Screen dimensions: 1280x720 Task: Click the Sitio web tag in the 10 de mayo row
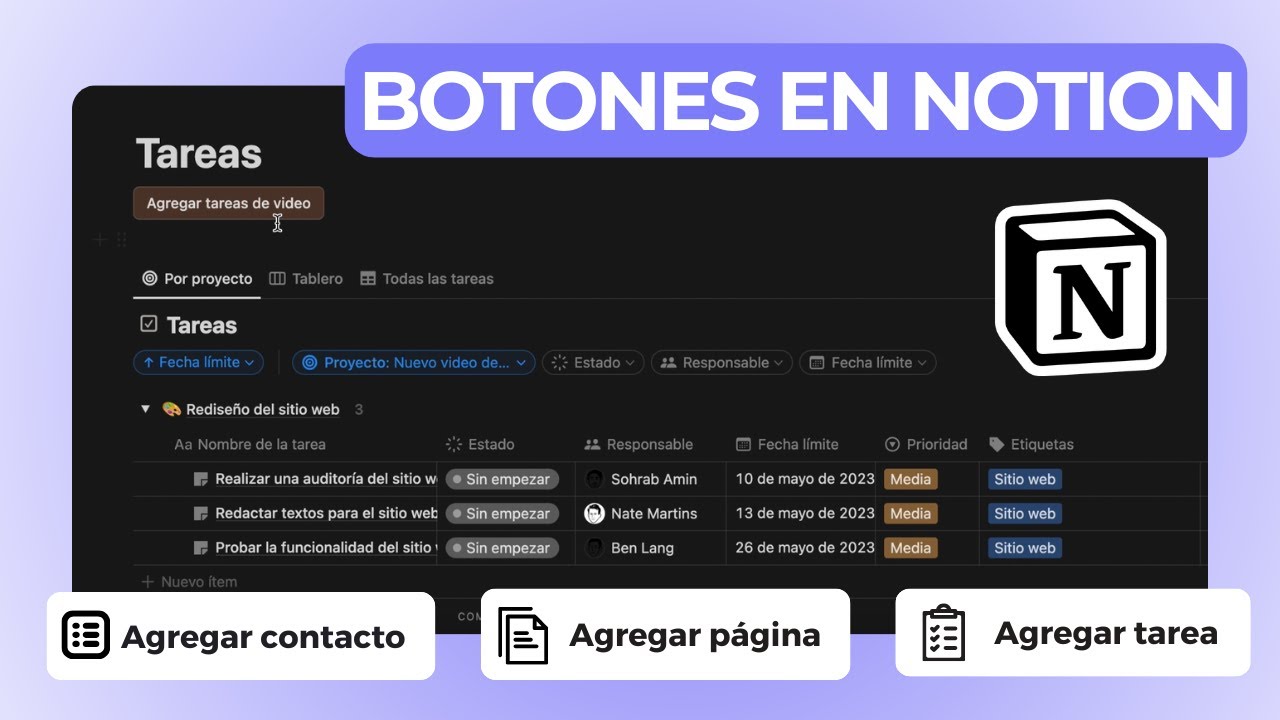(1025, 479)
